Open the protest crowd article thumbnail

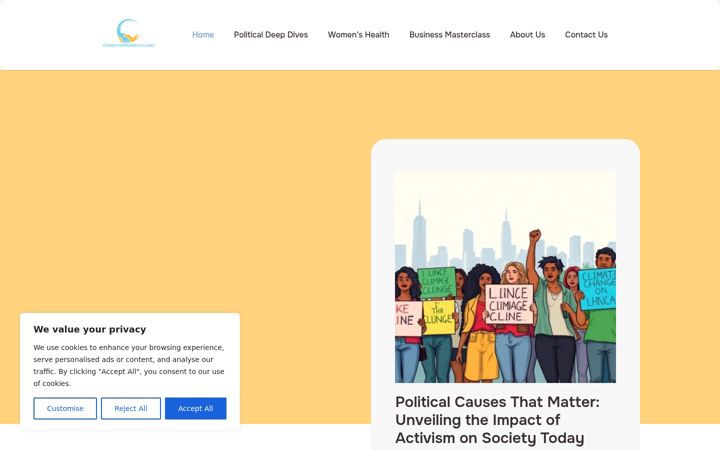click(505, 276)
